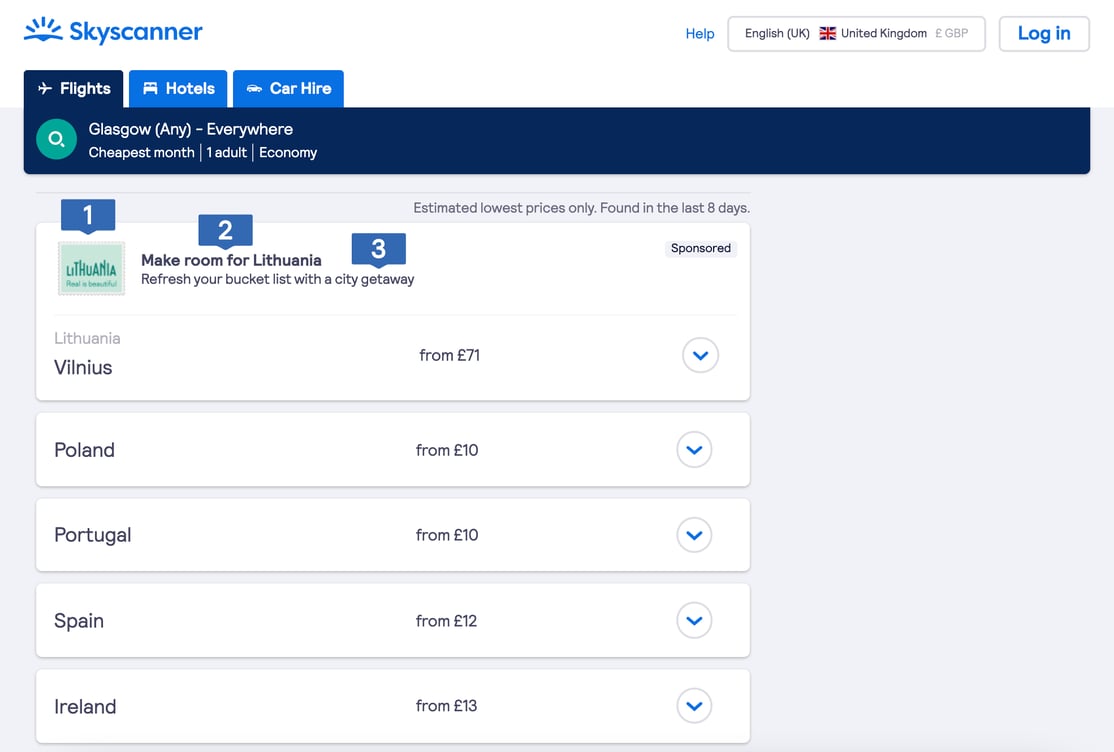The width and height of the screenshot is (1114, 752).
Task: Click the Skyscanner logo
Action: coord(113,31)
